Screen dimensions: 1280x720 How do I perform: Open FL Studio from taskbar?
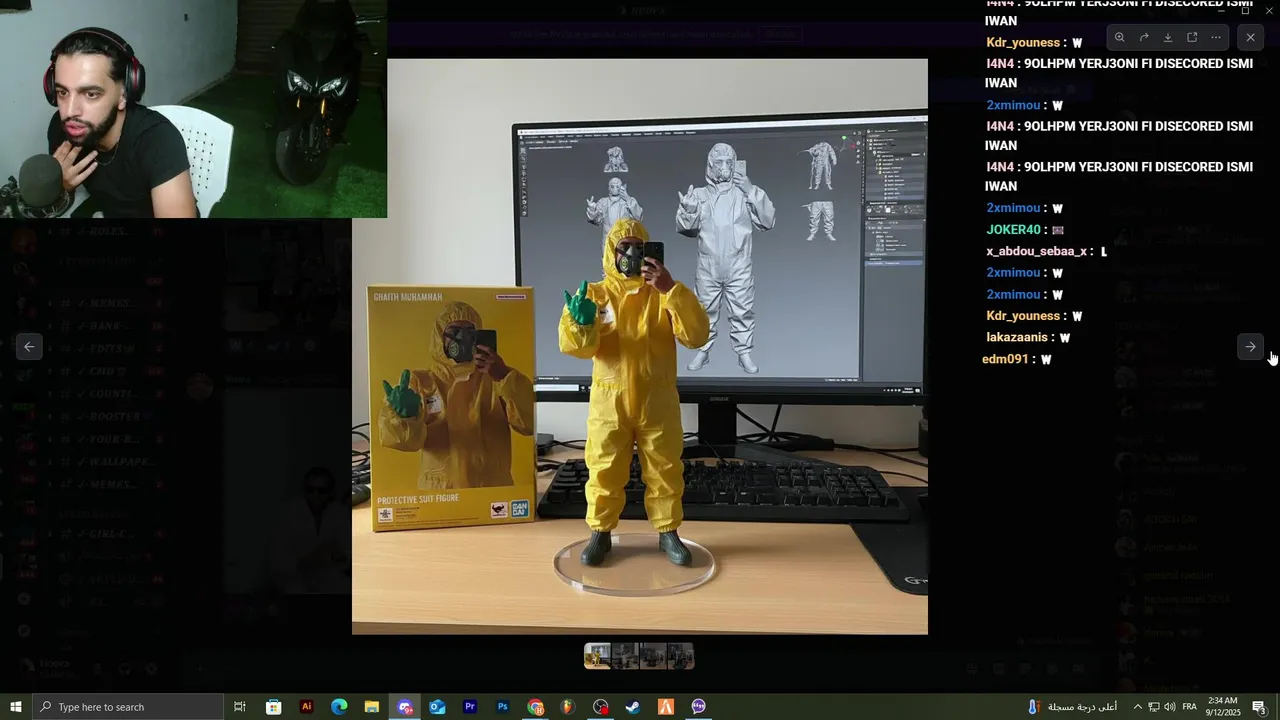point(568,707)
